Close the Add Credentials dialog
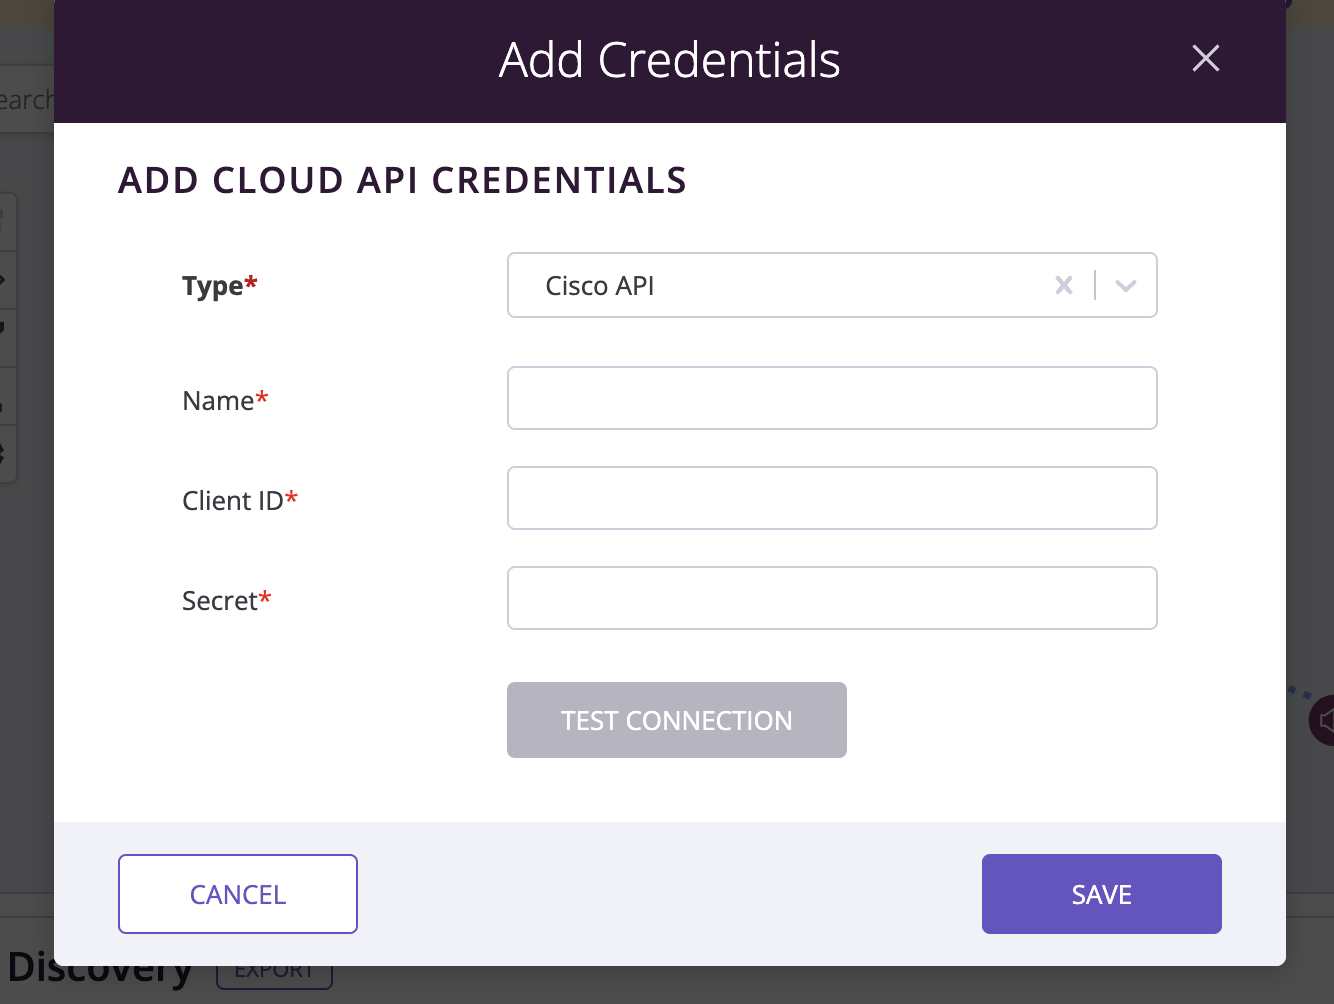1334x1004 pixels. [1206, 58]
